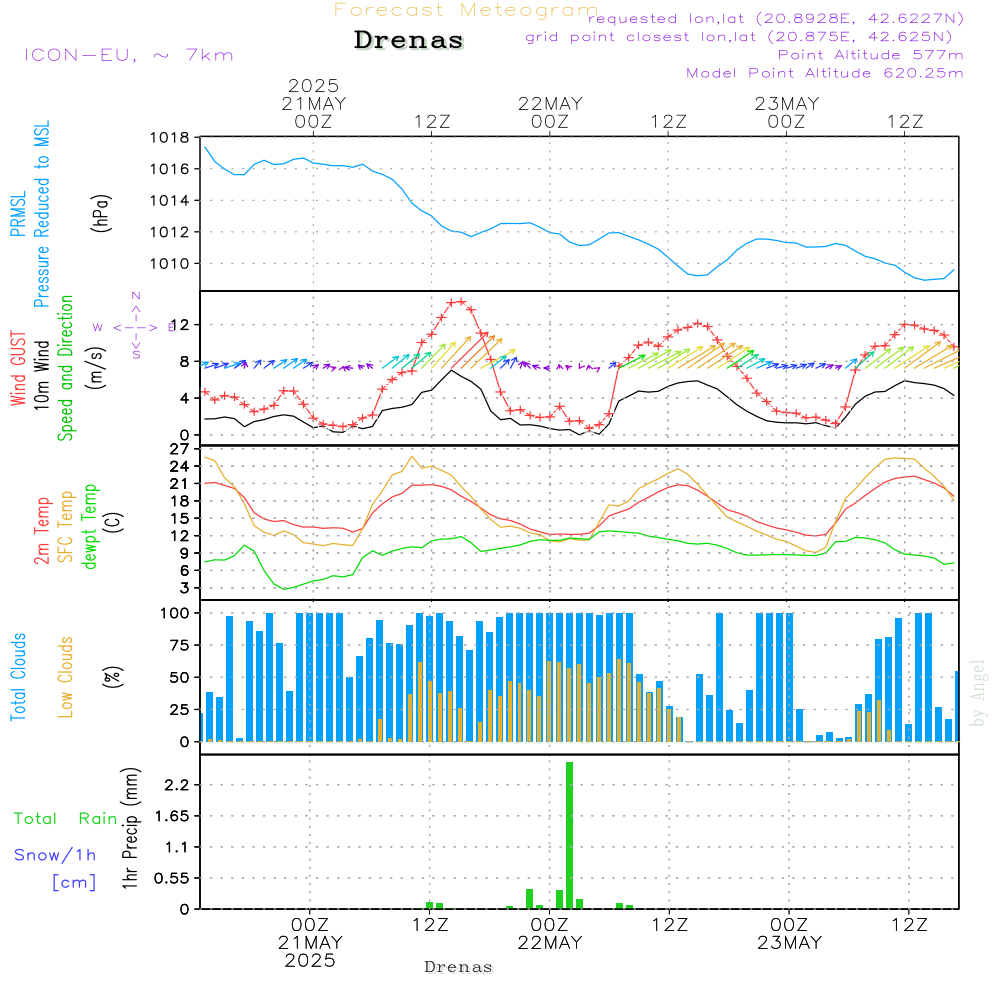Click the "1hr Precip (mm)" axis title

click(x=130, y=828)
